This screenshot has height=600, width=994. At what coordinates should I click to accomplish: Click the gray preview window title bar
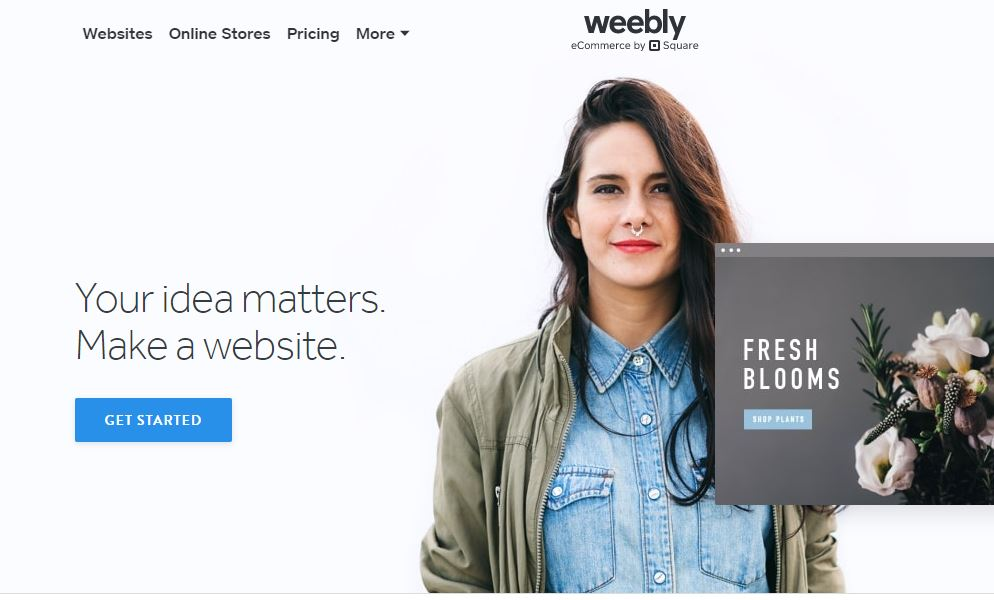(x=855, y=250)
